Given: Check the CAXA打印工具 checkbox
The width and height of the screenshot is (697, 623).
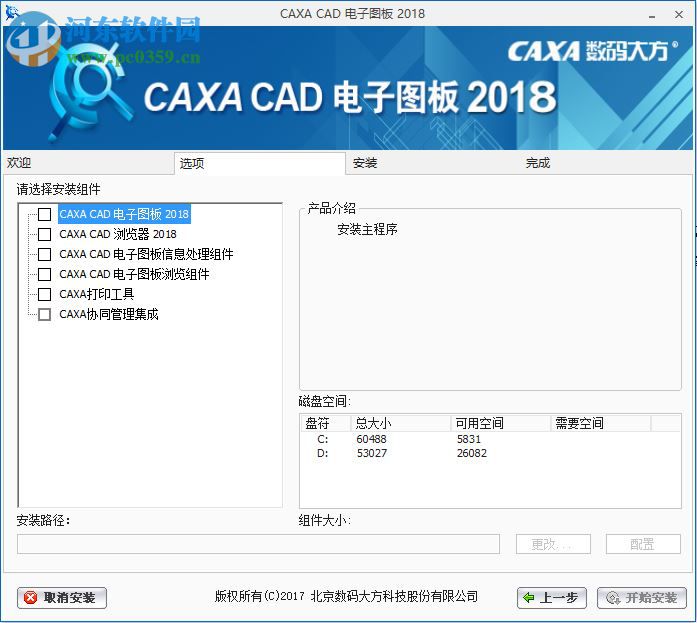Looking at the screenshot, I should coord(44,294).
